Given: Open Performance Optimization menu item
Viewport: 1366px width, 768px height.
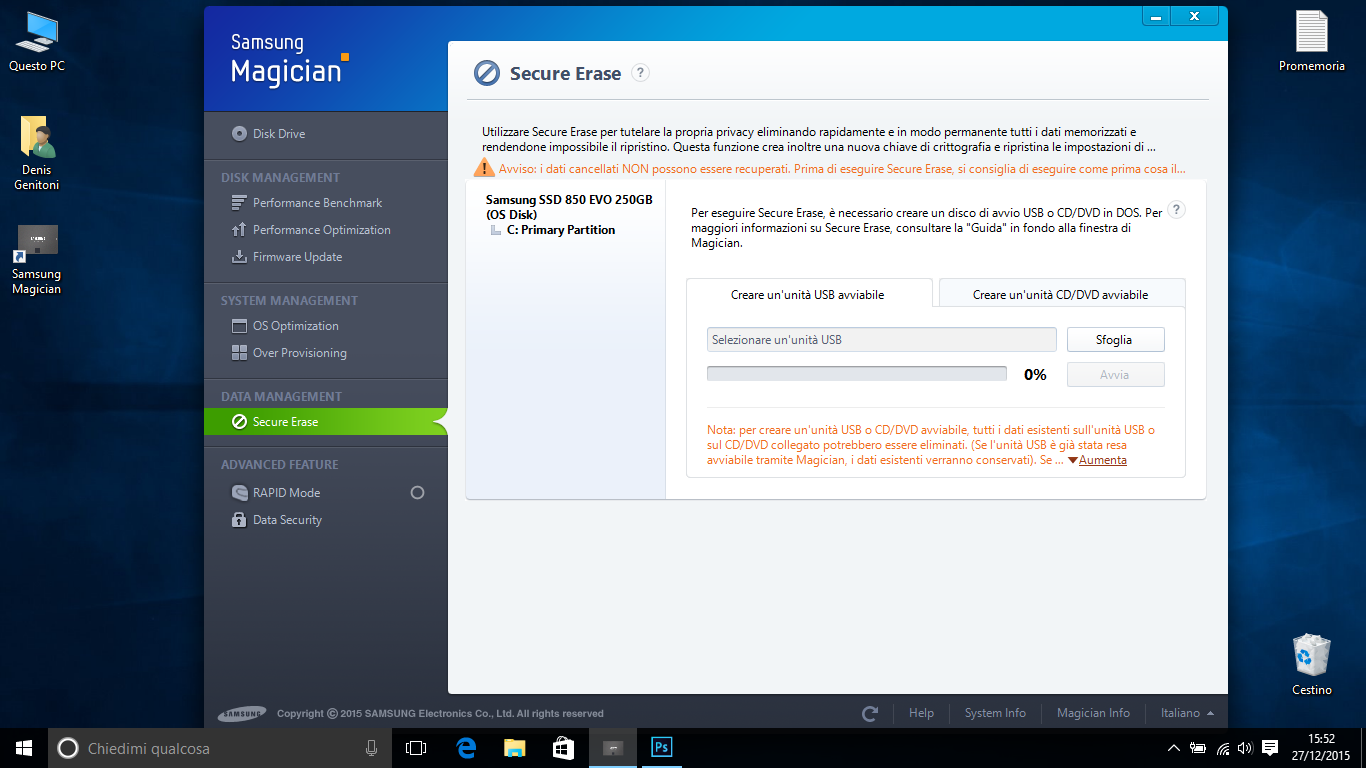Looking at the screenshot, I should click(321, 230).
